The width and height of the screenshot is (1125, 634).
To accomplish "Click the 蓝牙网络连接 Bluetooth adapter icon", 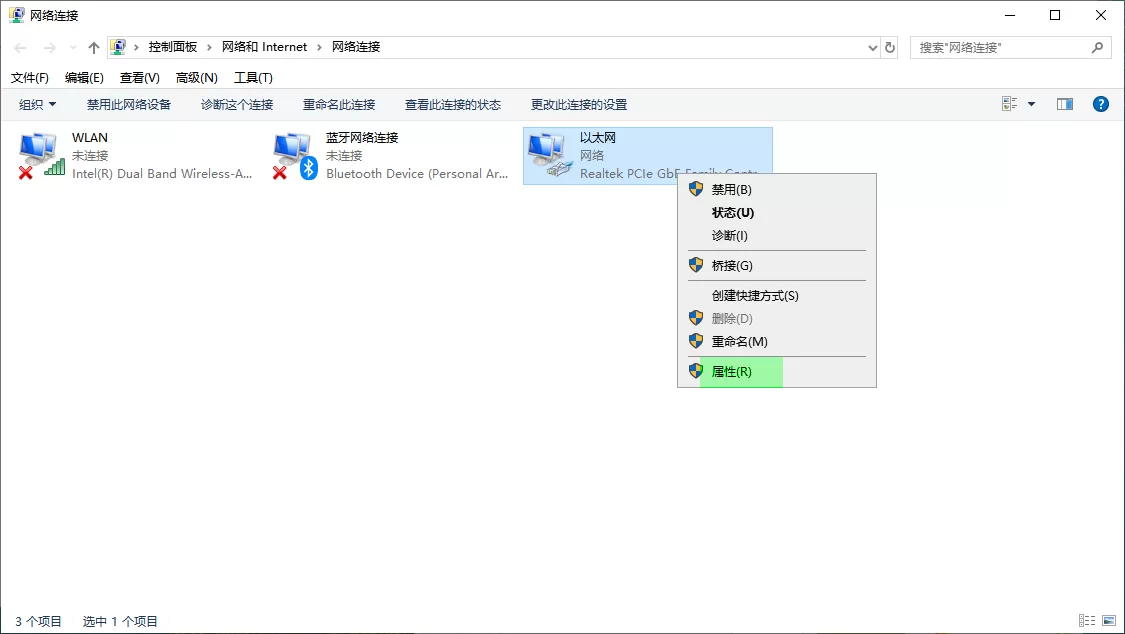I will (293, 152).
